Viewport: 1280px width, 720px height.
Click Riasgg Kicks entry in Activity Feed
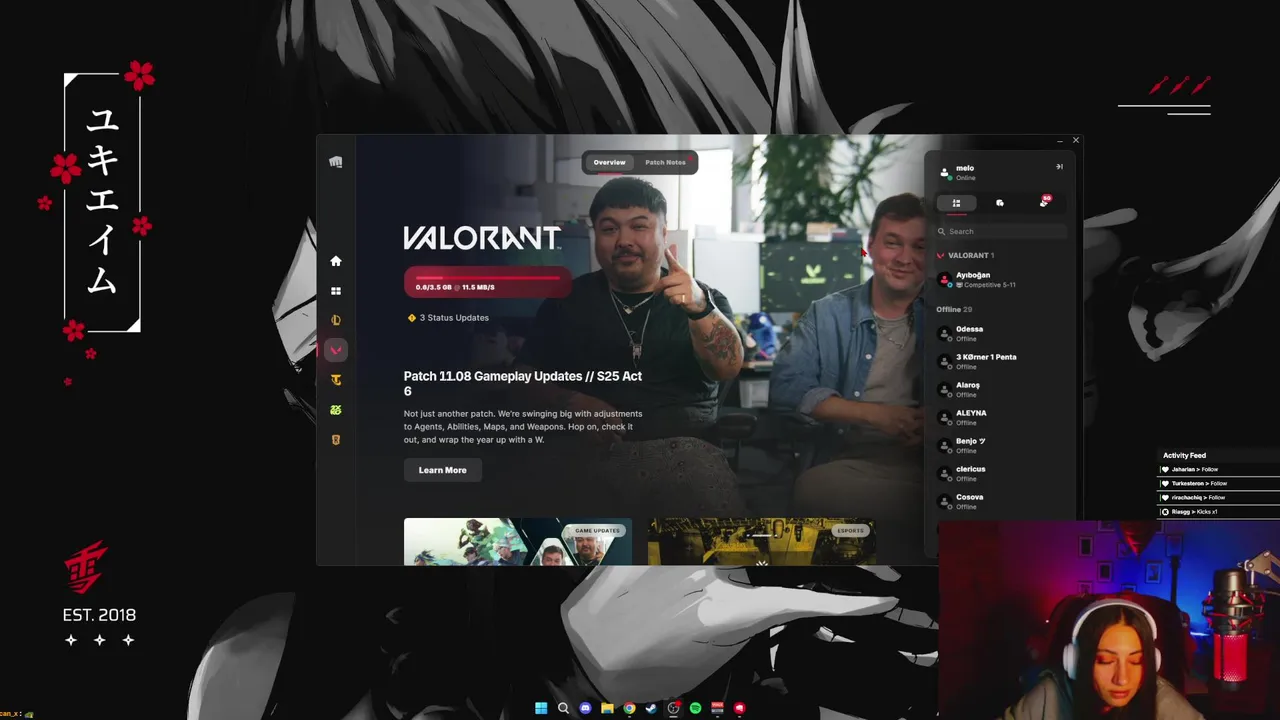(1218, 512)
